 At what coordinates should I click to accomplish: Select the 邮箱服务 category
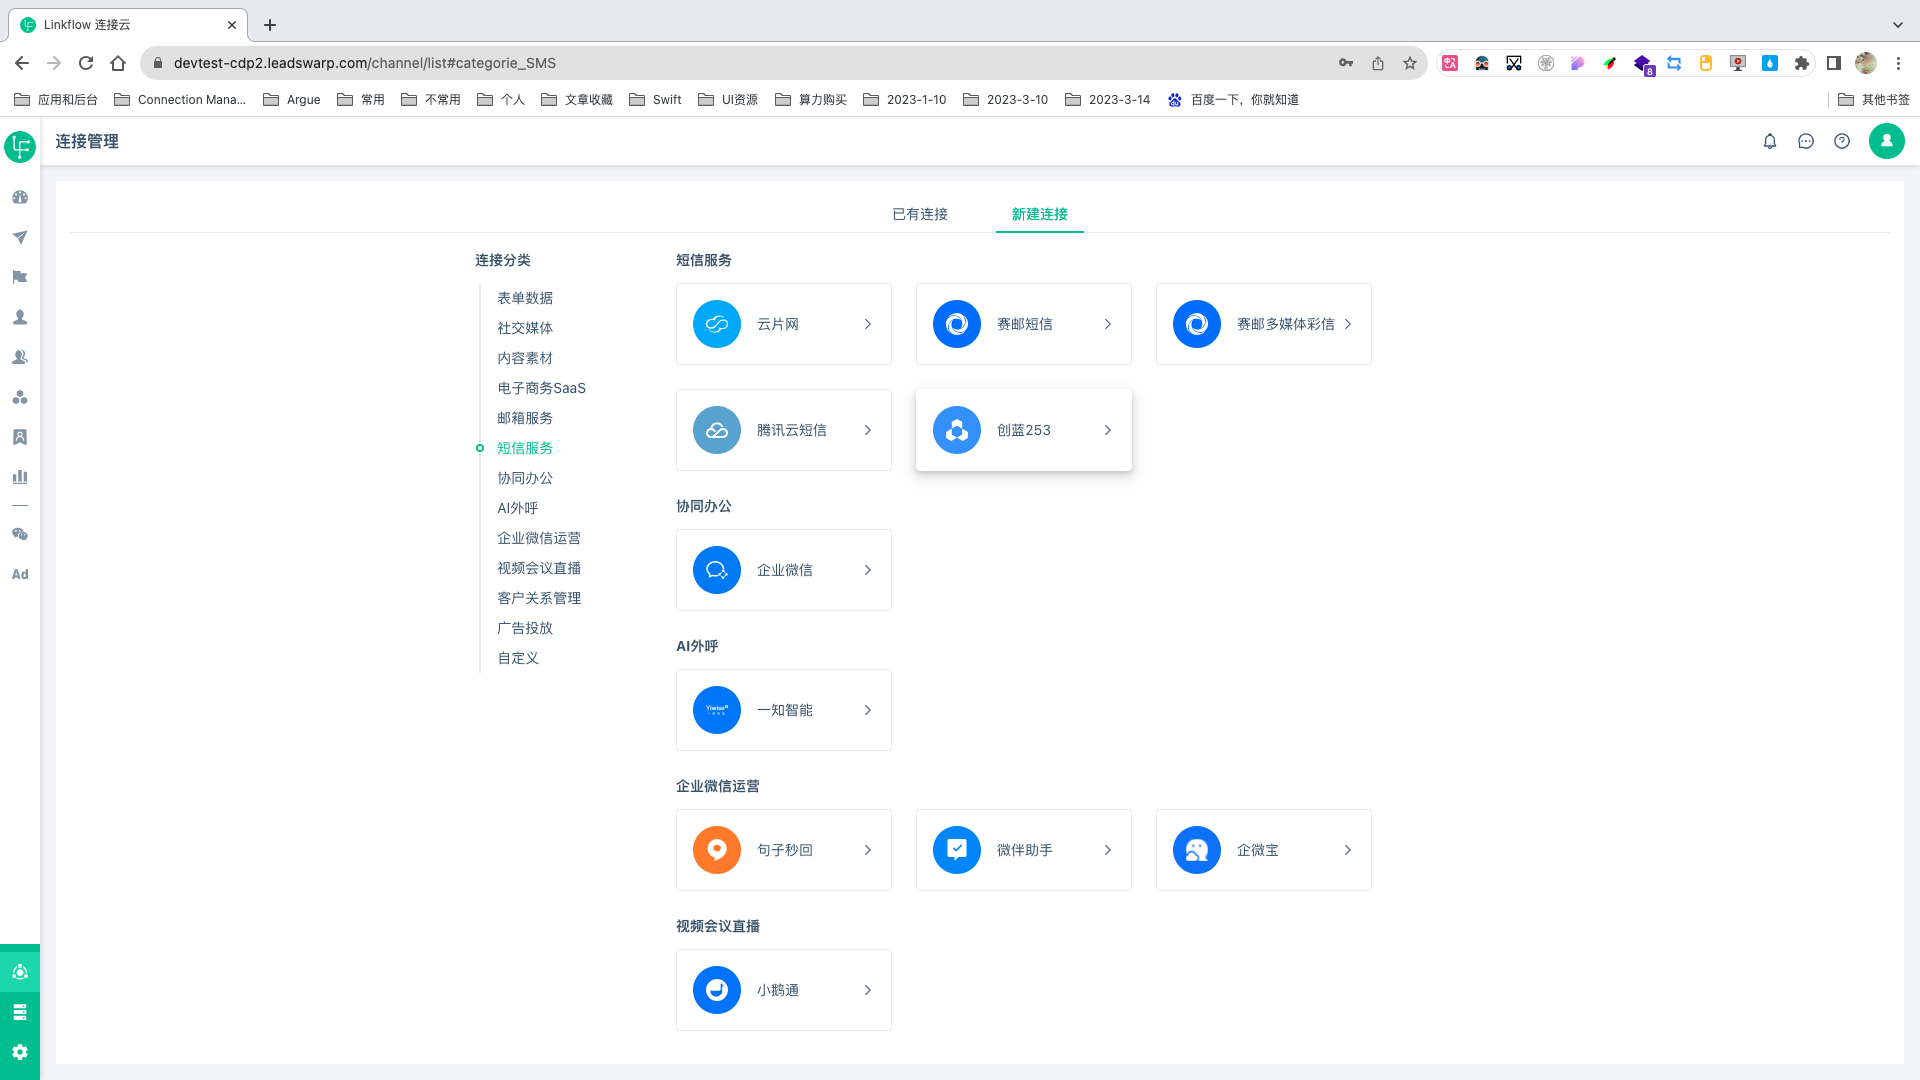pos(525,418)
